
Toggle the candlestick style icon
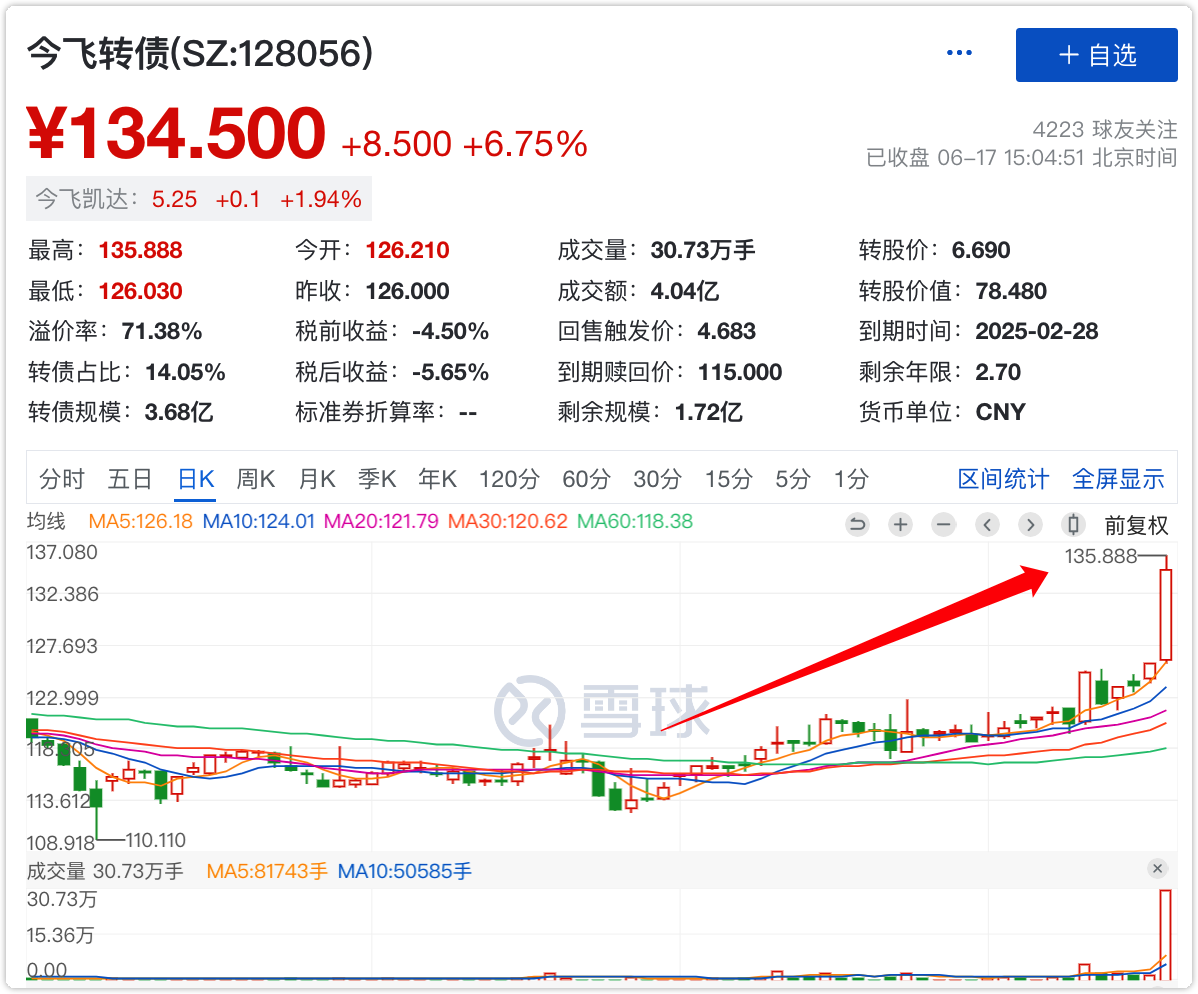(1074, 524)
